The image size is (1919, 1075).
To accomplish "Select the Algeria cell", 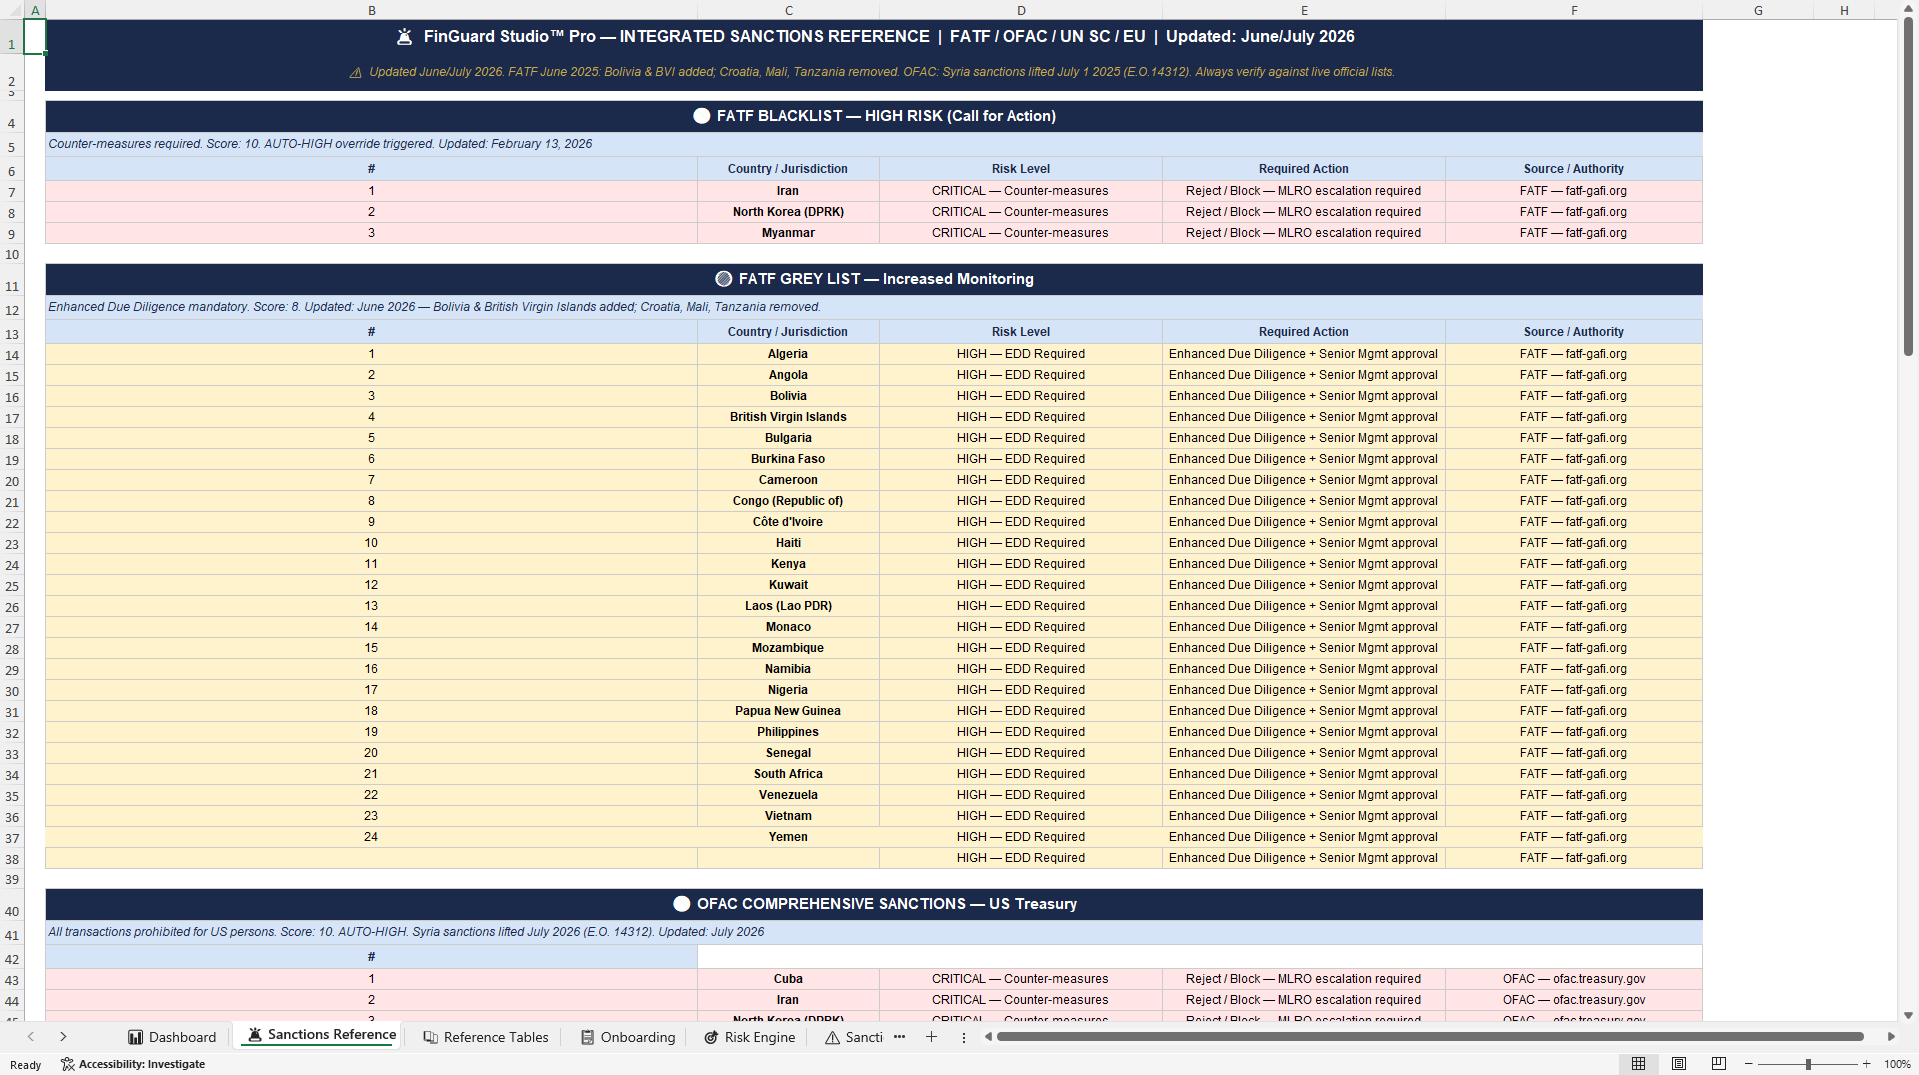I will [x=788, y=354].
